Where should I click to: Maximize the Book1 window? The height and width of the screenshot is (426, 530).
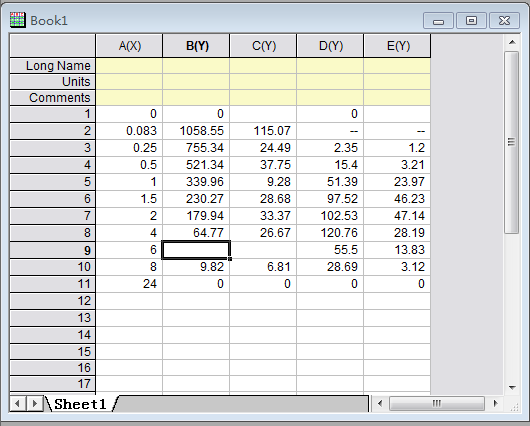click(471, 21)
